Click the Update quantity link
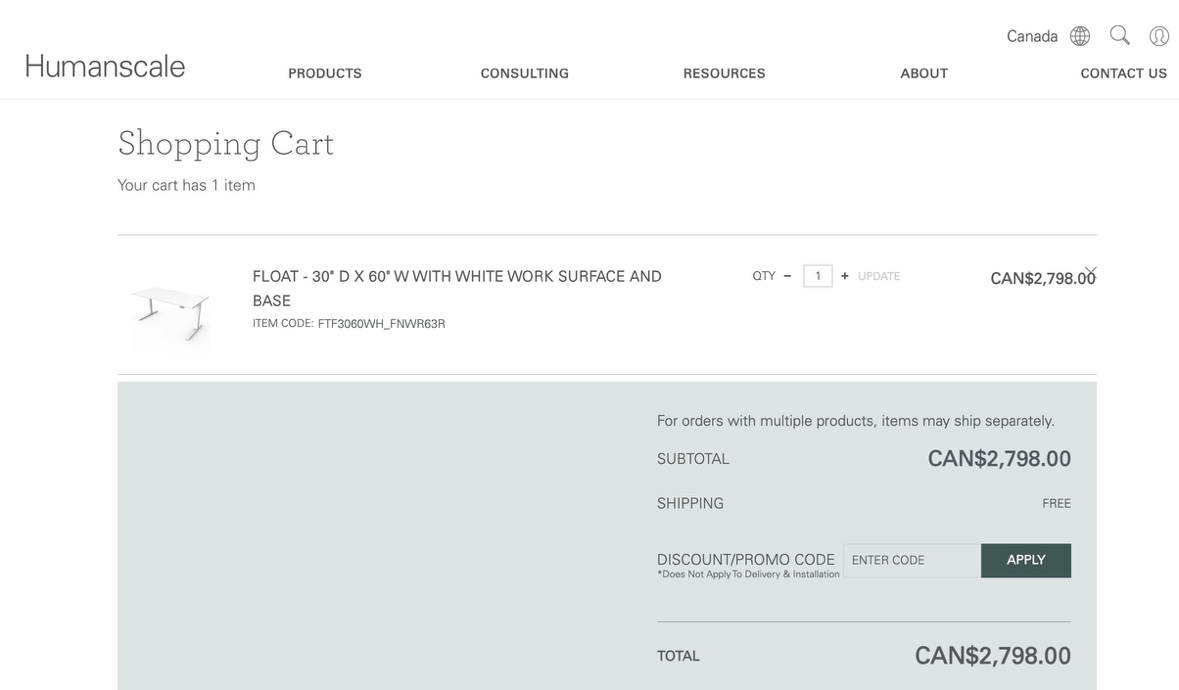This screenshot has width=1179, height=690. [x=879, y=276]
